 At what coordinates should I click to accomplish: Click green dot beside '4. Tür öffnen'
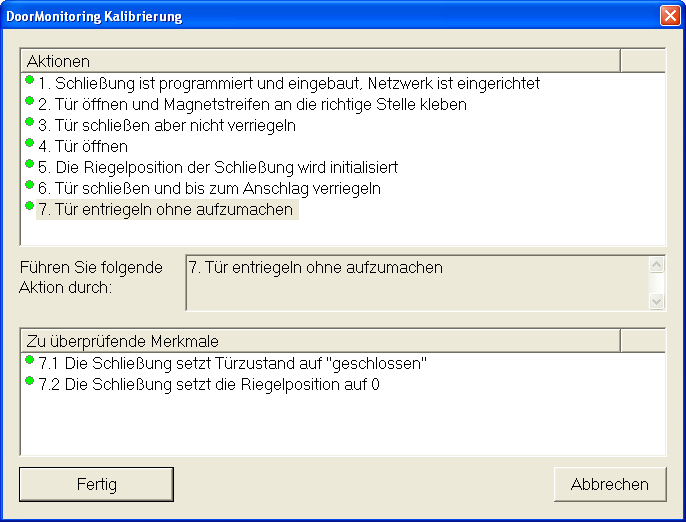(29, 142)
